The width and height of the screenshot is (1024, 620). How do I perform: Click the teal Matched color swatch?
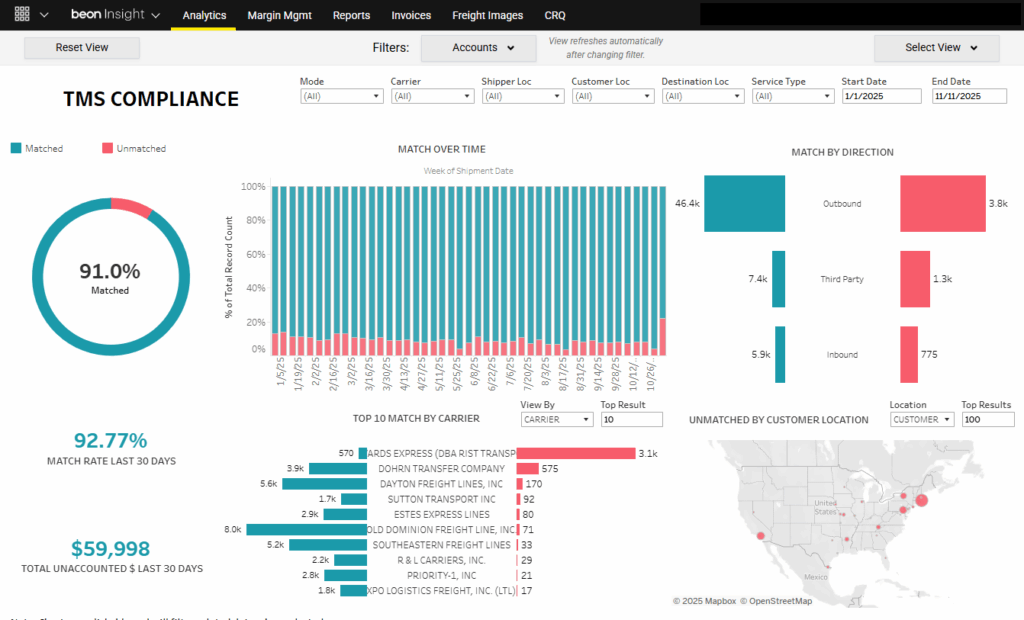pos(14,147)
